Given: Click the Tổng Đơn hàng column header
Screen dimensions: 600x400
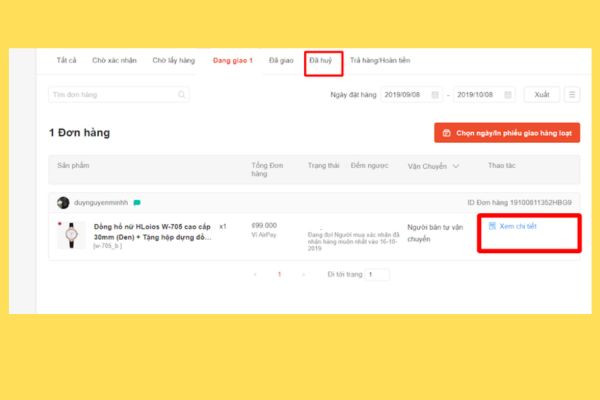Looking at the screenshot, I should [267, 169].
